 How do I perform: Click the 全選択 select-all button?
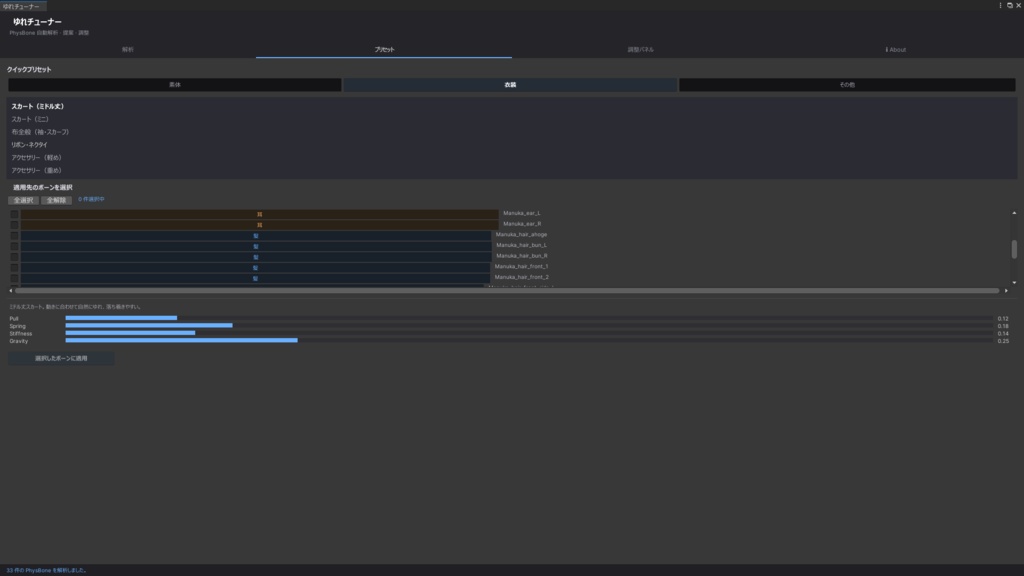[x=24, y=200]
